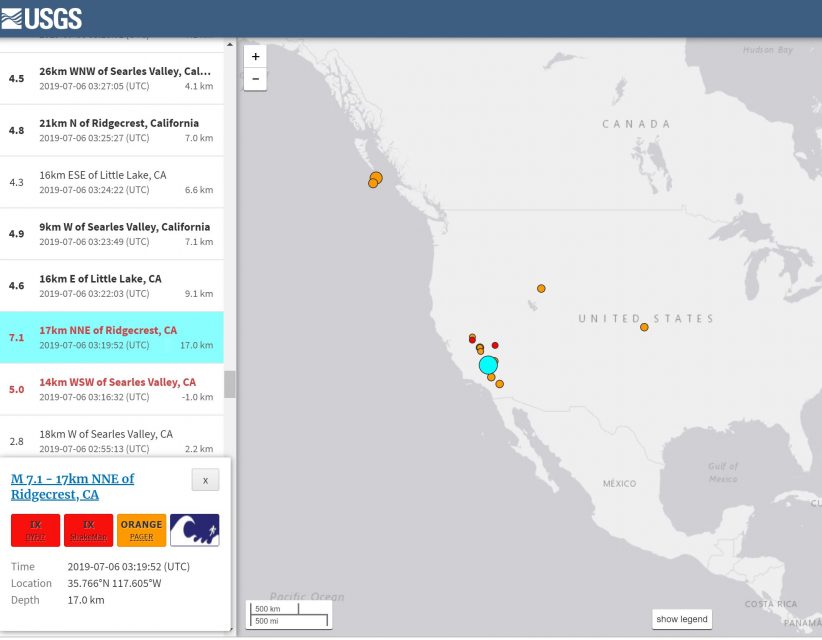
Task: Zoom out on the map
Action: click(255, 78)
